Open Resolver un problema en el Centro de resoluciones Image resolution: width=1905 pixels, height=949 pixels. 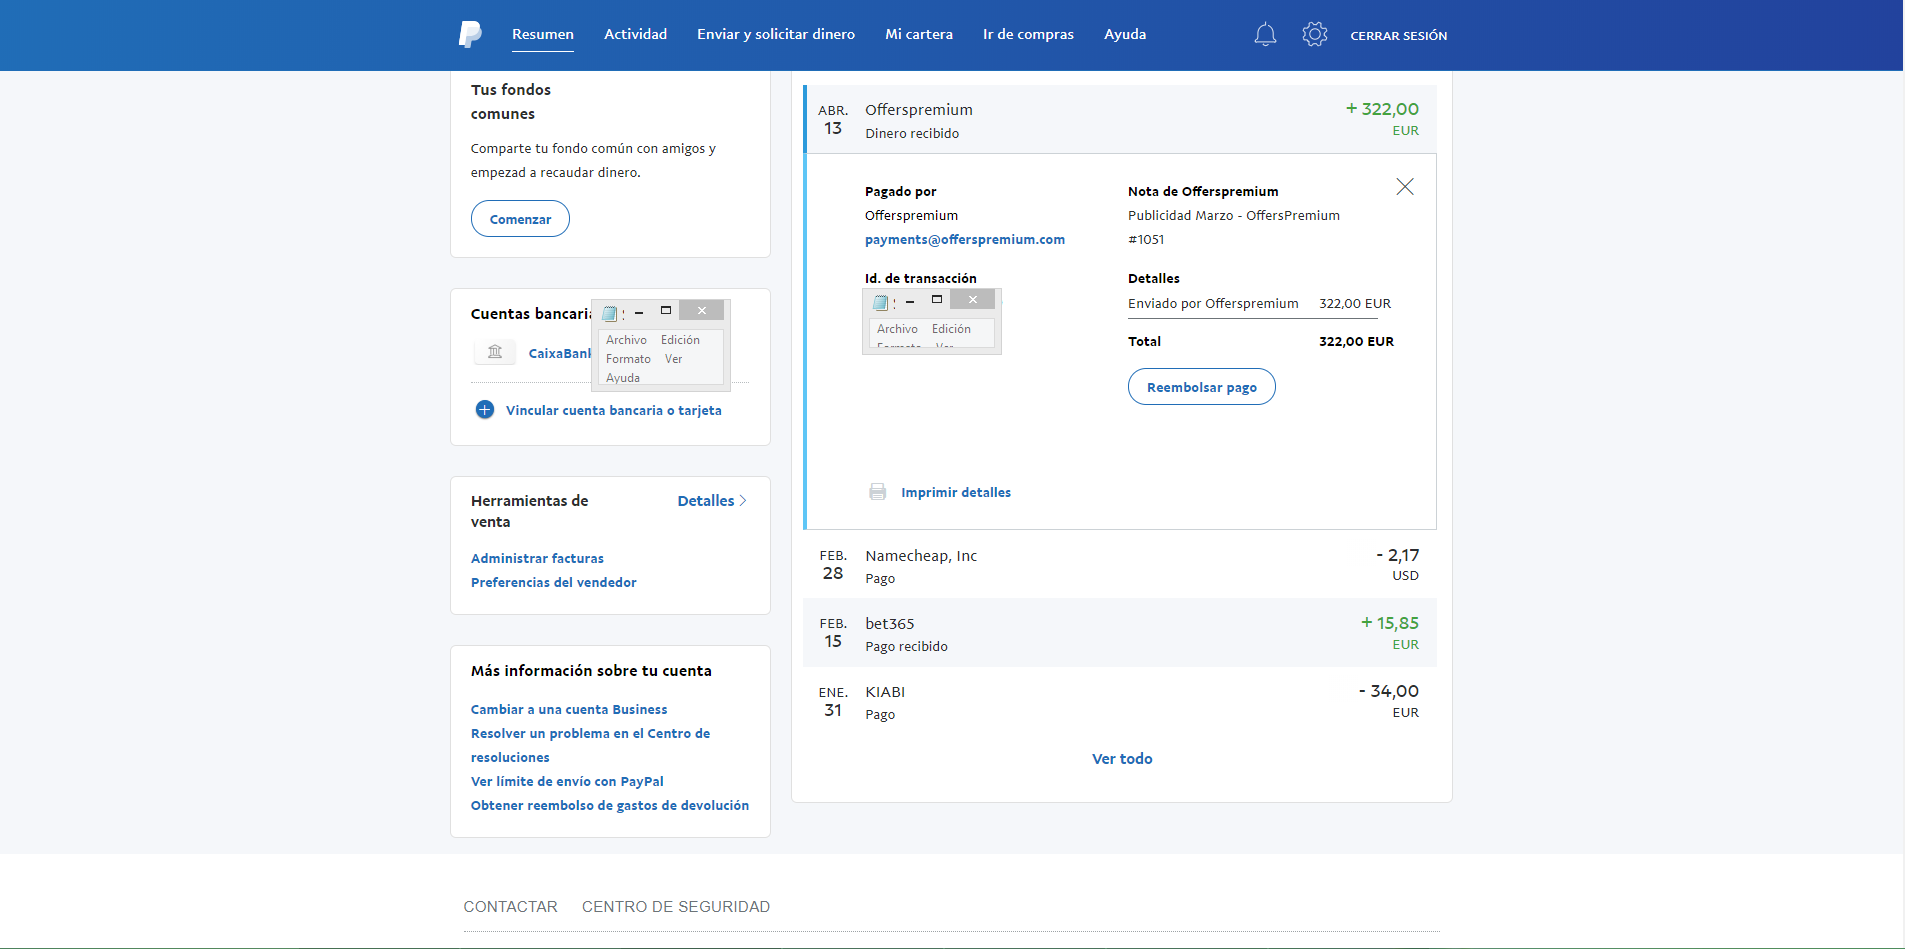[590, 745]
